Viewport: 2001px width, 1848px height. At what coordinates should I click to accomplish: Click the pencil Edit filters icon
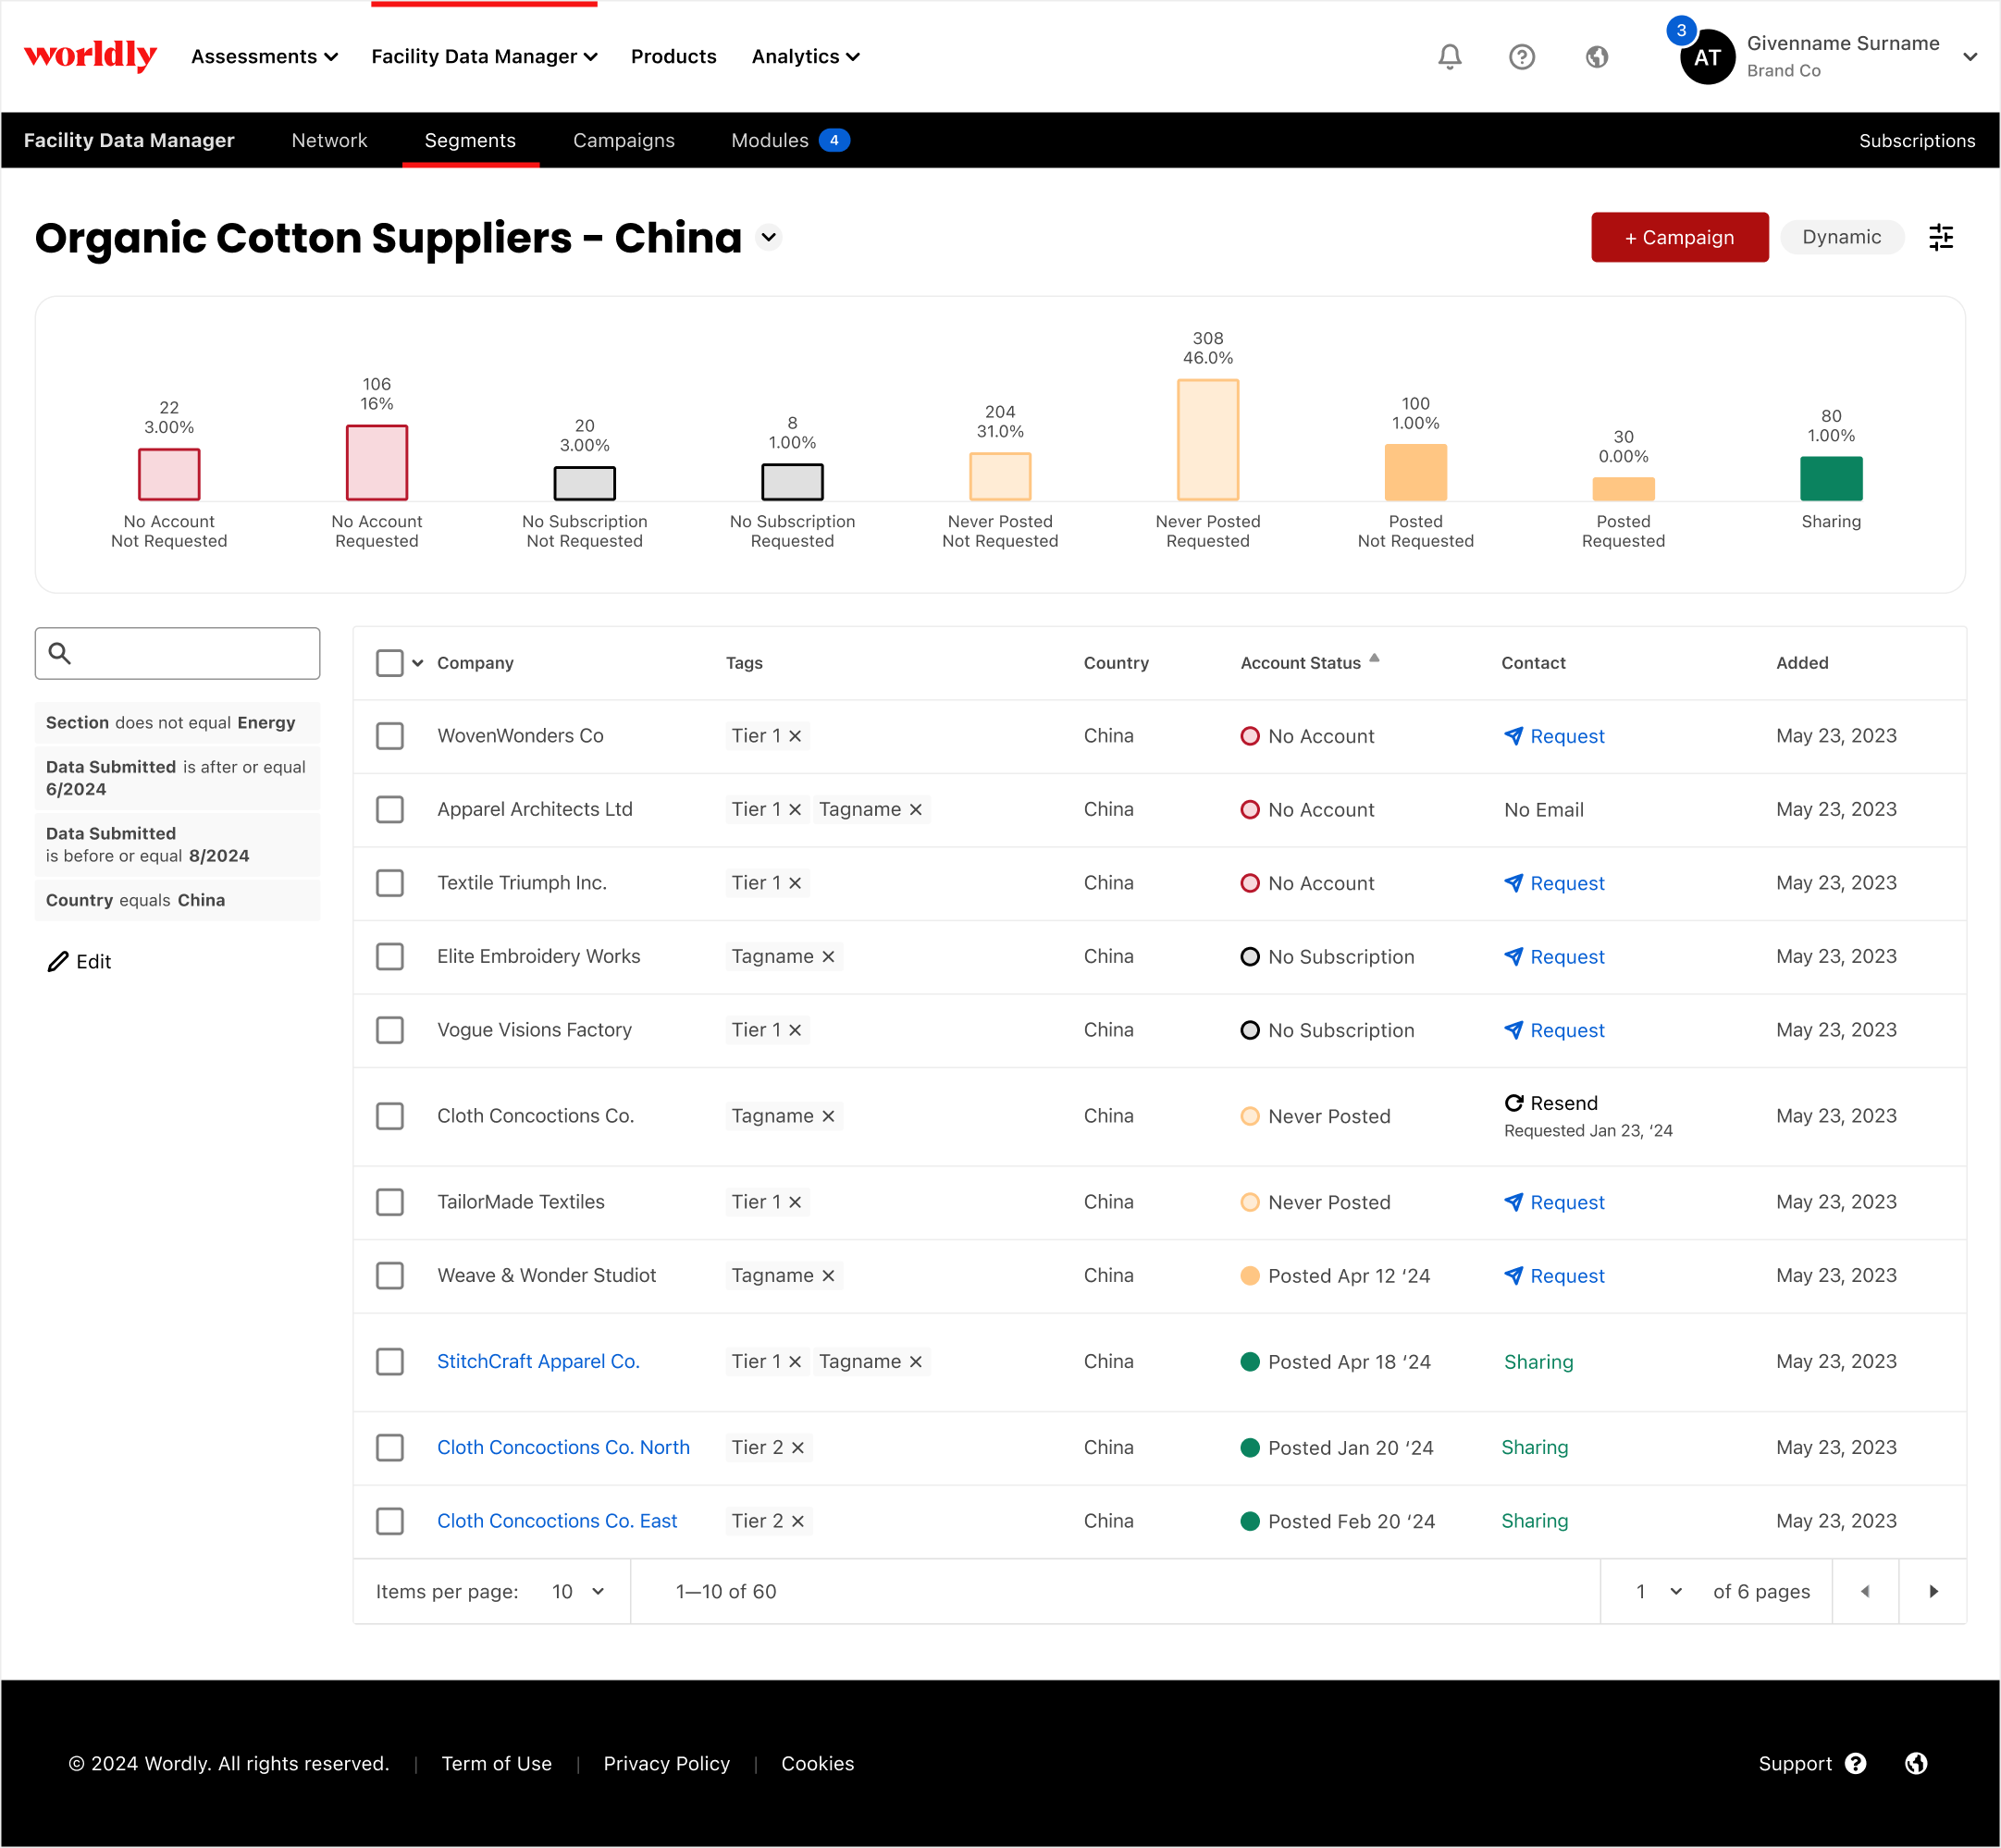(x=58, y=961)
